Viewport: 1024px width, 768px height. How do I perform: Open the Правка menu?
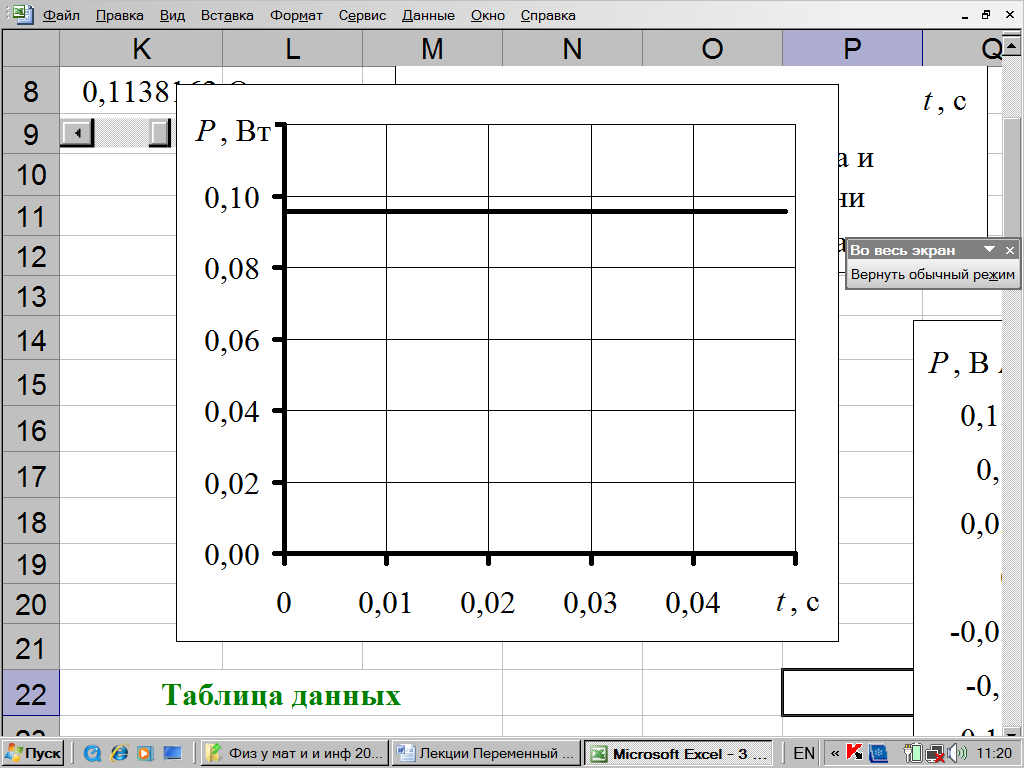tap(120, 15)
